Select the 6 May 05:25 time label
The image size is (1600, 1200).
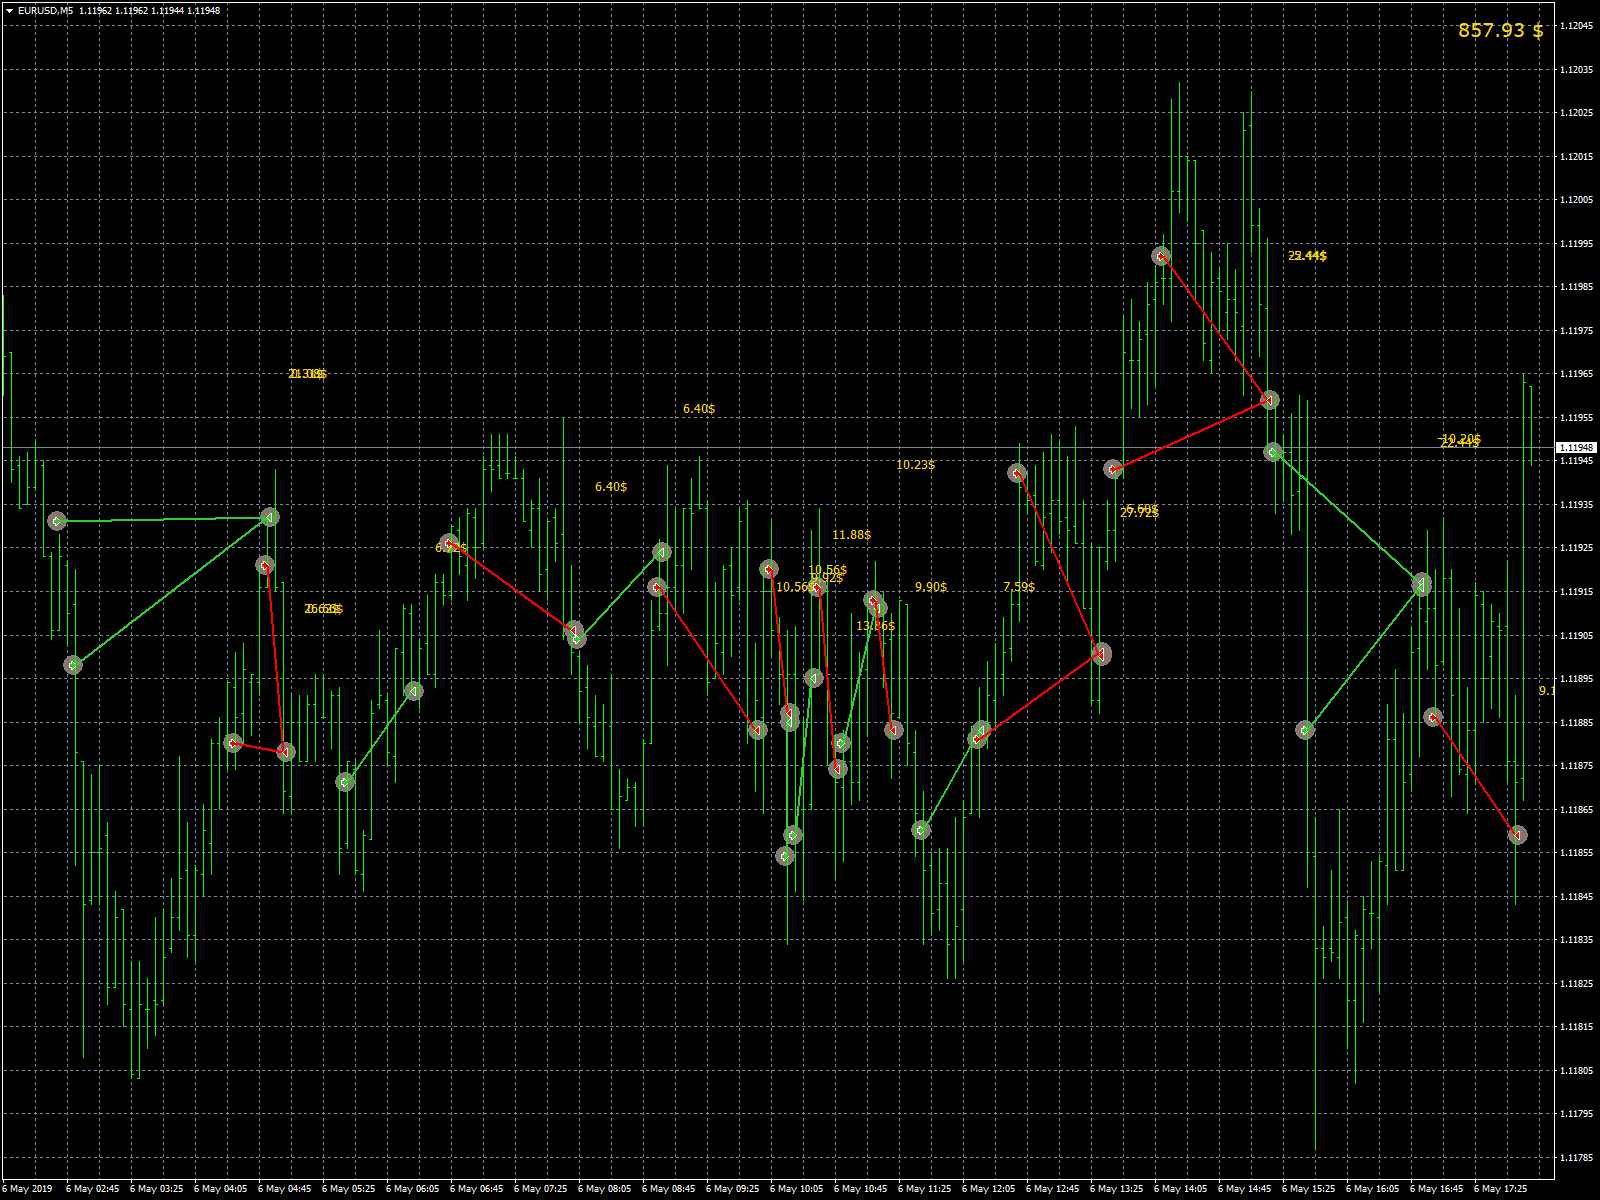click(x=349, y=1189)
